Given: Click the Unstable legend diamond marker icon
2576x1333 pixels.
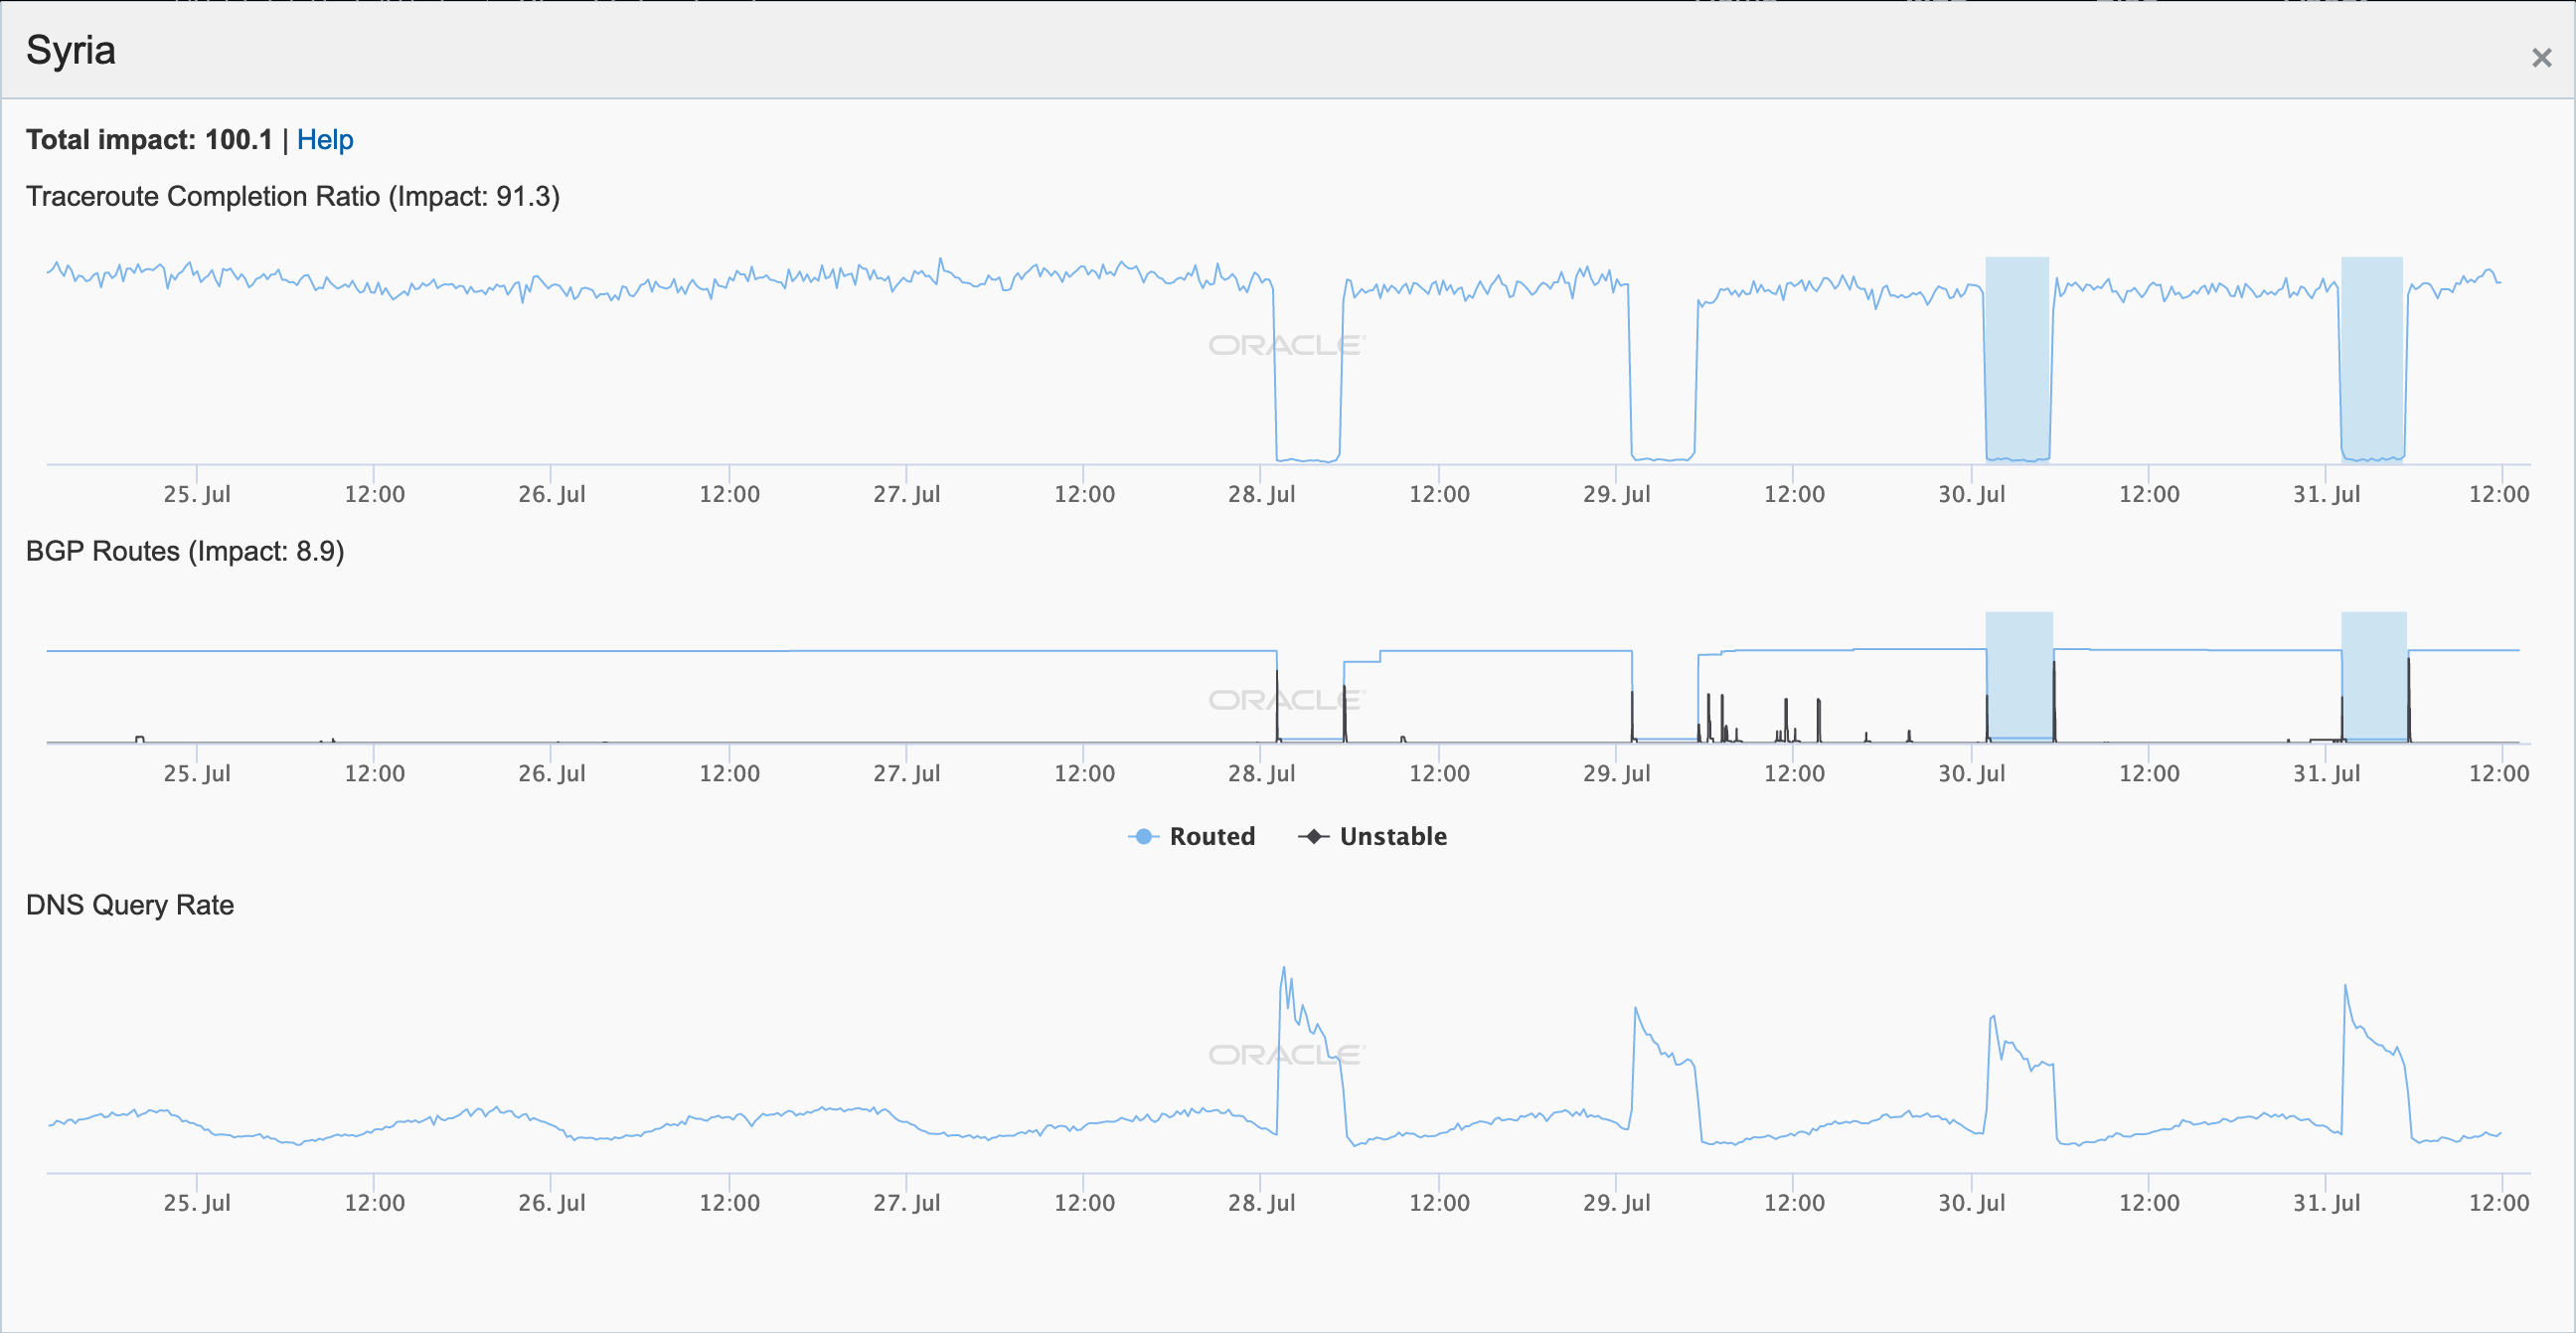Looking at the screenshot, I should 1313,836.
